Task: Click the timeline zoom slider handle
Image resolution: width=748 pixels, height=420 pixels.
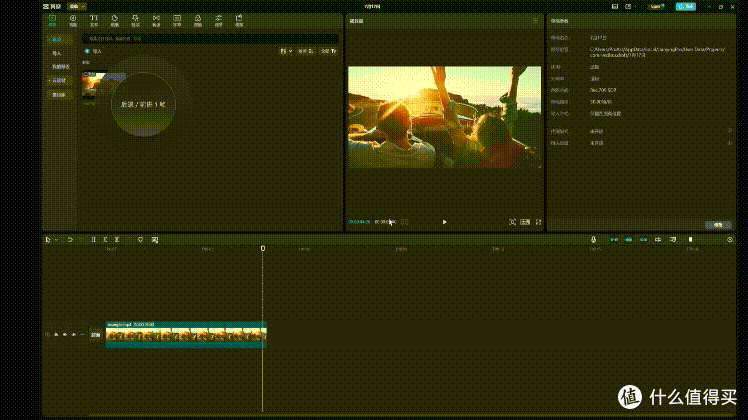Action: [x=690, y=240]
